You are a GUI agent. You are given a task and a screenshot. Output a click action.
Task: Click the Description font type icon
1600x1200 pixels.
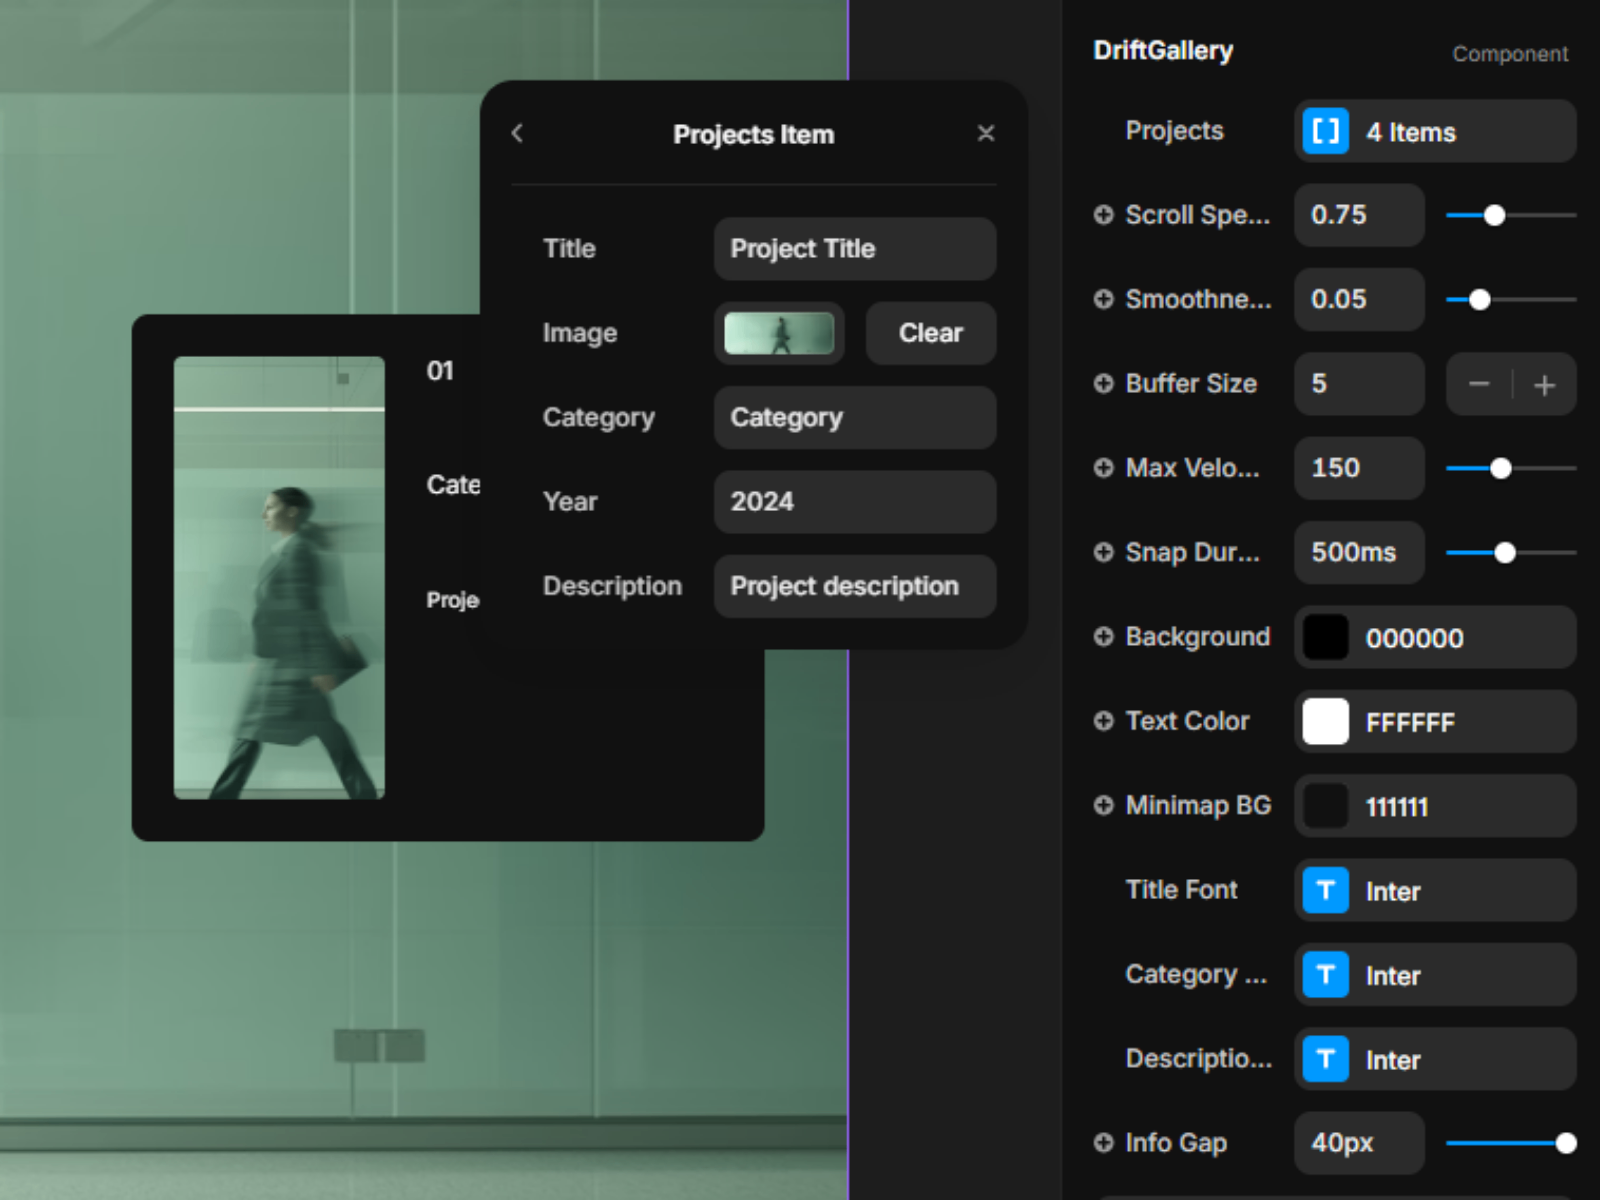(1325, 1059)
